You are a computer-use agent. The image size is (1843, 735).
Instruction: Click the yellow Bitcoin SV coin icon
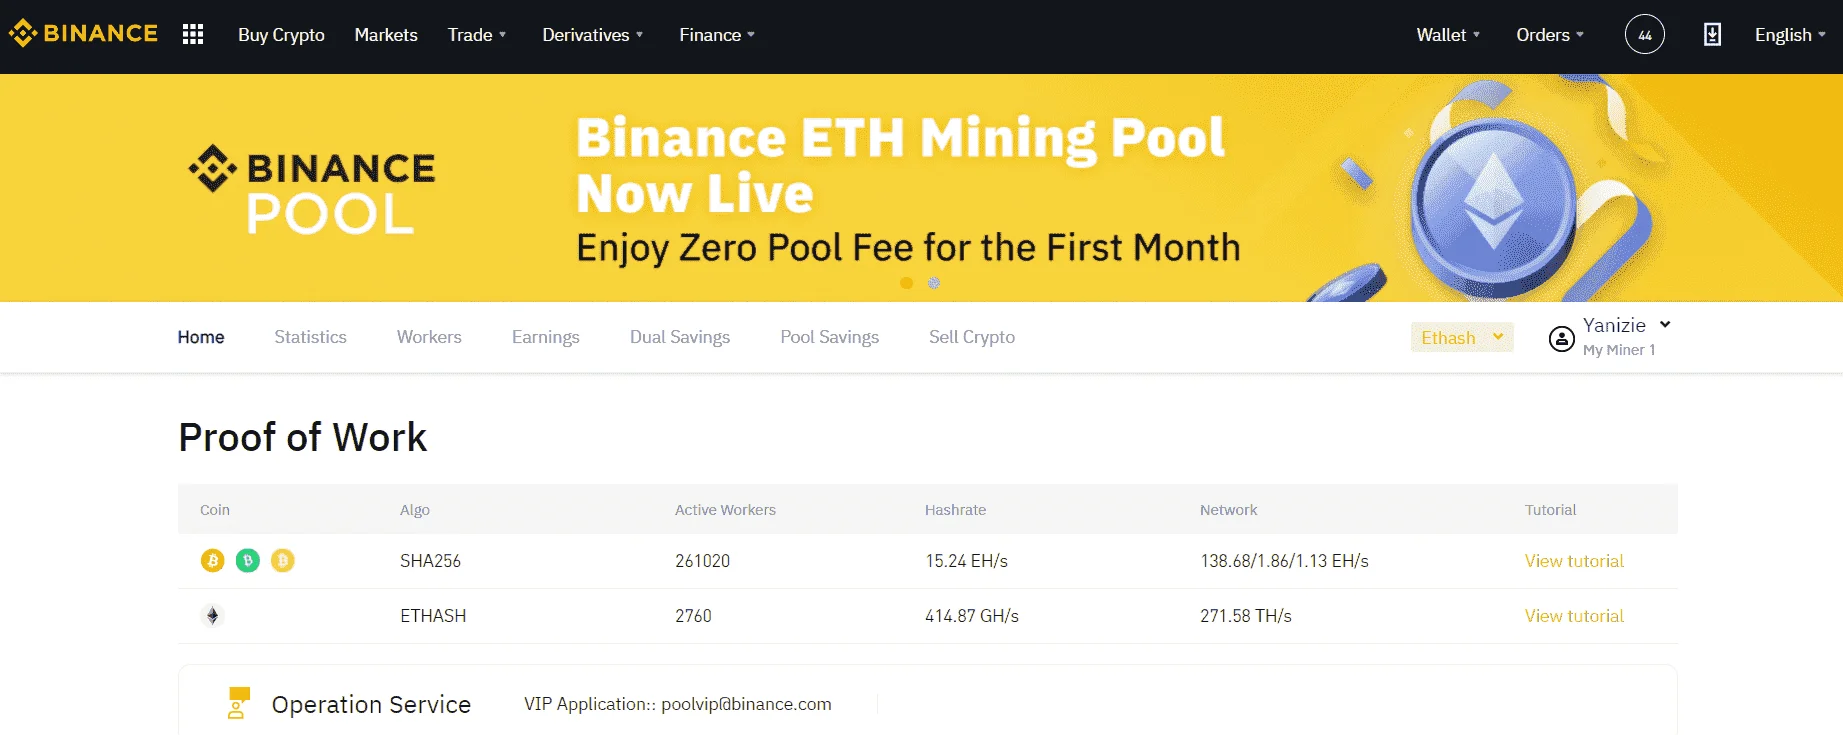pos(283,561)
